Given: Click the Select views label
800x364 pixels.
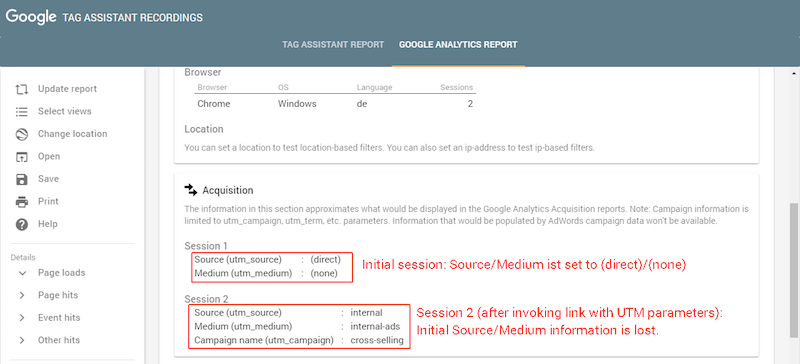Looking at the screenshot, I should point(65,111).
